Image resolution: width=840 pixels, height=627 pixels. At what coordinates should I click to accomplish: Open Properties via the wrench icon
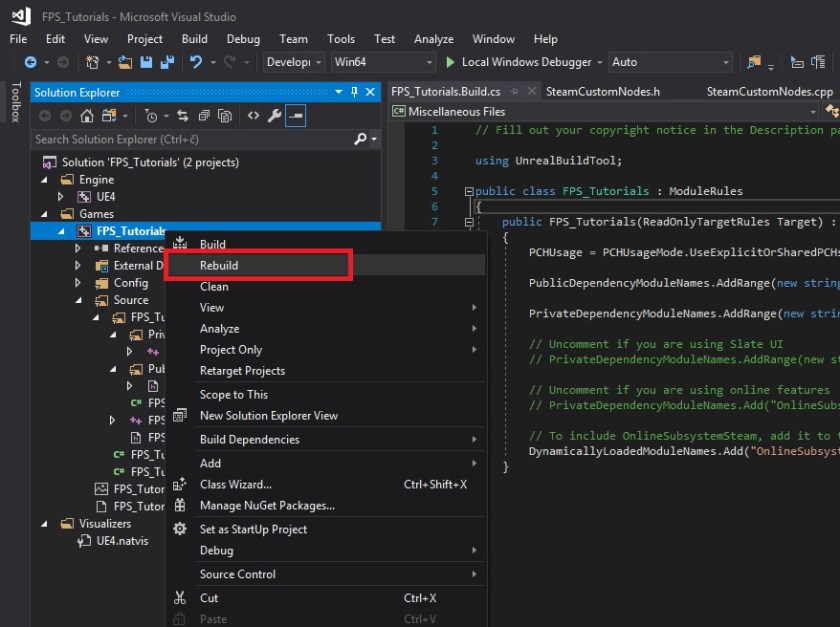click(274, 113)
